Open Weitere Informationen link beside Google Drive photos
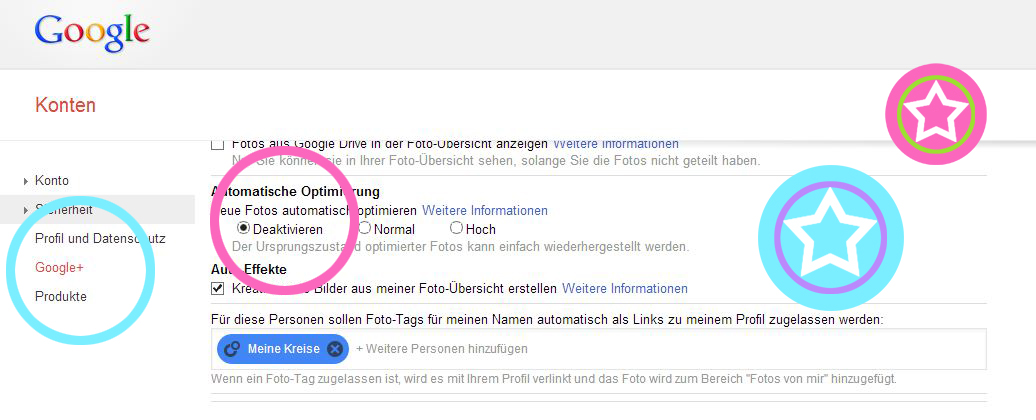The width and height of the screenshot is (1036, 420). tap(615, 143)
